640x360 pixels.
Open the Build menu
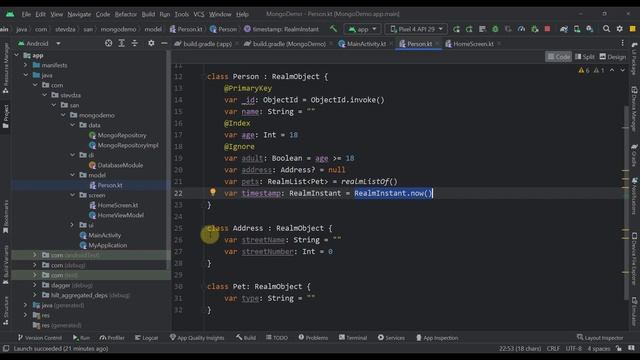[x=148, y=14]
